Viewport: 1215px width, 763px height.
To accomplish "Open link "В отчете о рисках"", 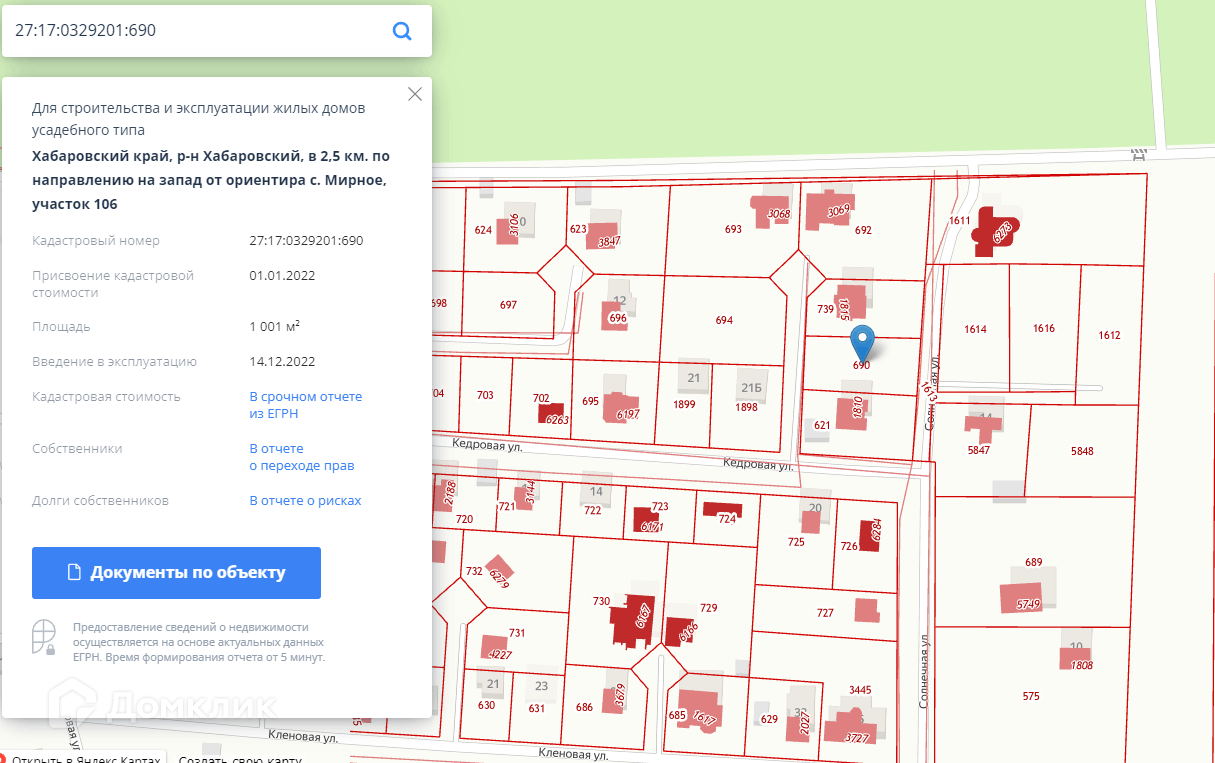I will (305, 501).
